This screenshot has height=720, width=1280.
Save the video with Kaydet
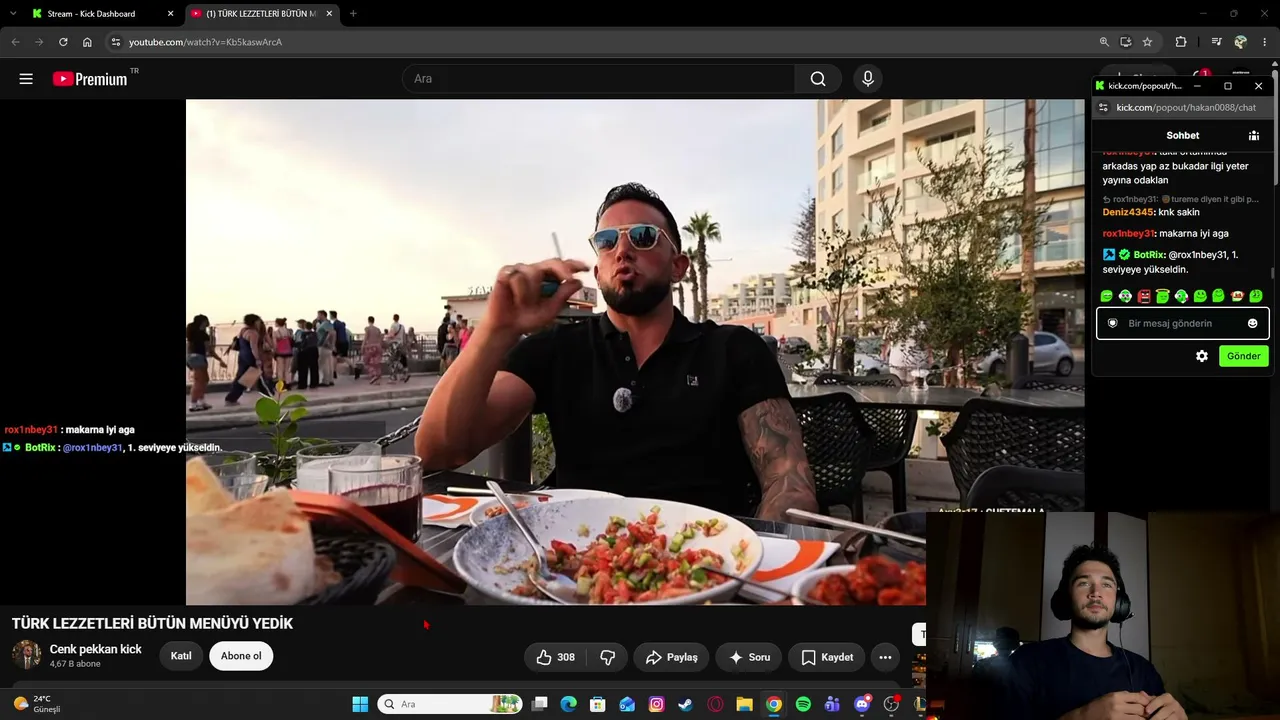827,657
